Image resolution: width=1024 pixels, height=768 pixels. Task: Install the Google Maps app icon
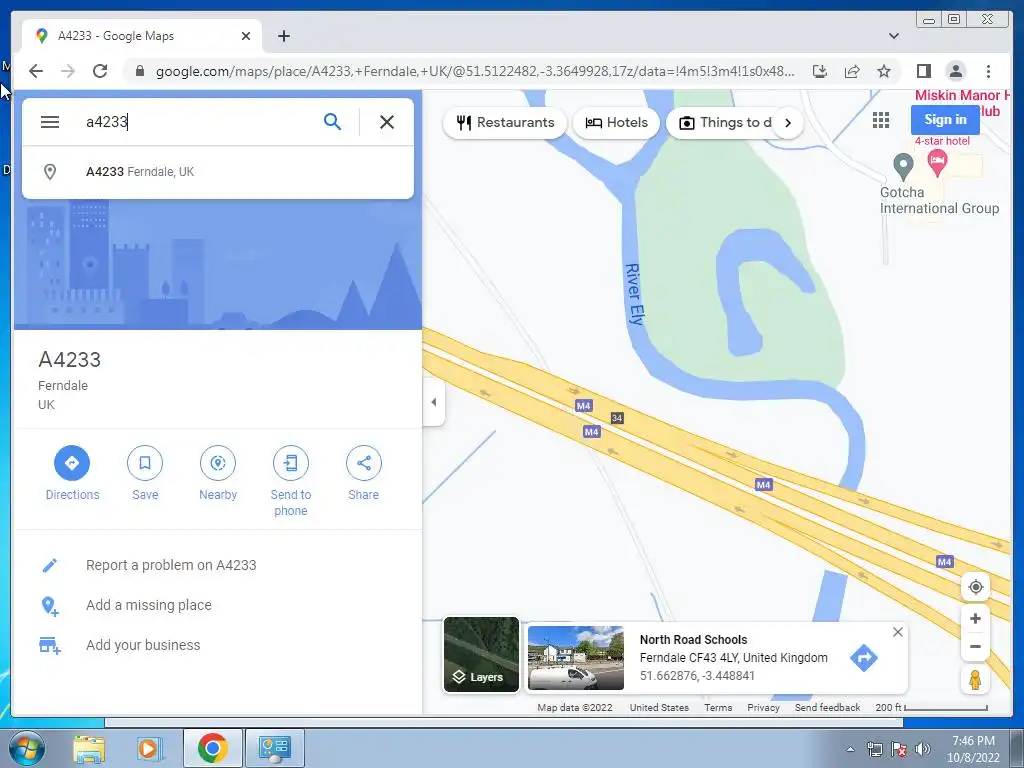pos(820,71)
